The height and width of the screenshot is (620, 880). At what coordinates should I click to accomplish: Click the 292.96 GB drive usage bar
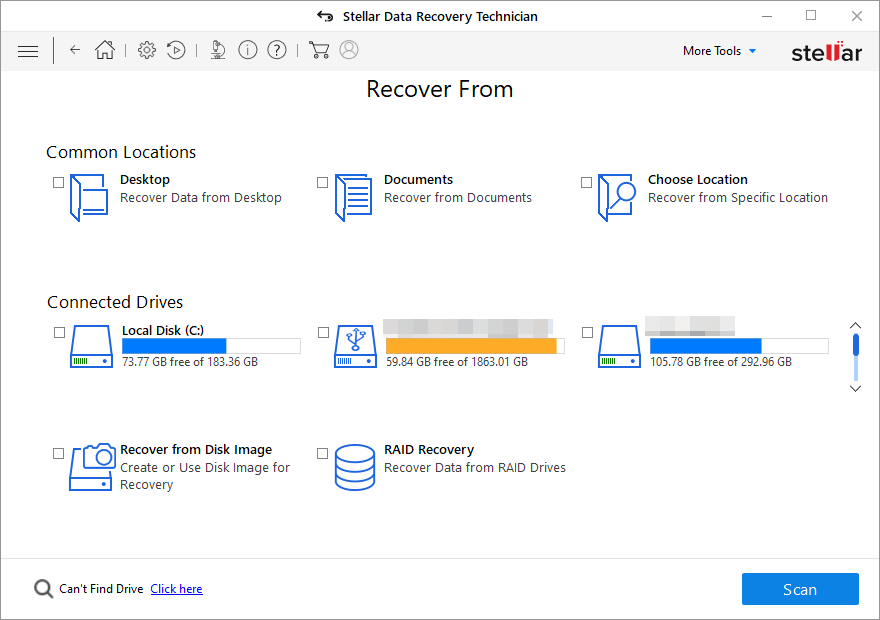pos(739,346)
